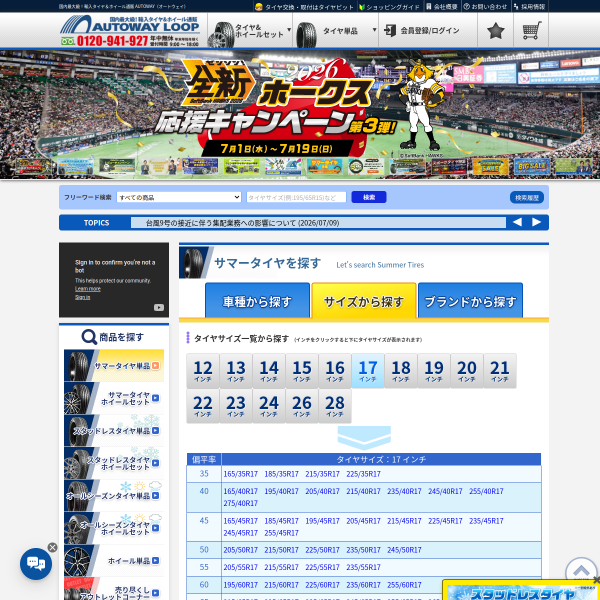This screenshot has width=600, height=600.
Task: Open the favorites star icon
Action: 495,31
